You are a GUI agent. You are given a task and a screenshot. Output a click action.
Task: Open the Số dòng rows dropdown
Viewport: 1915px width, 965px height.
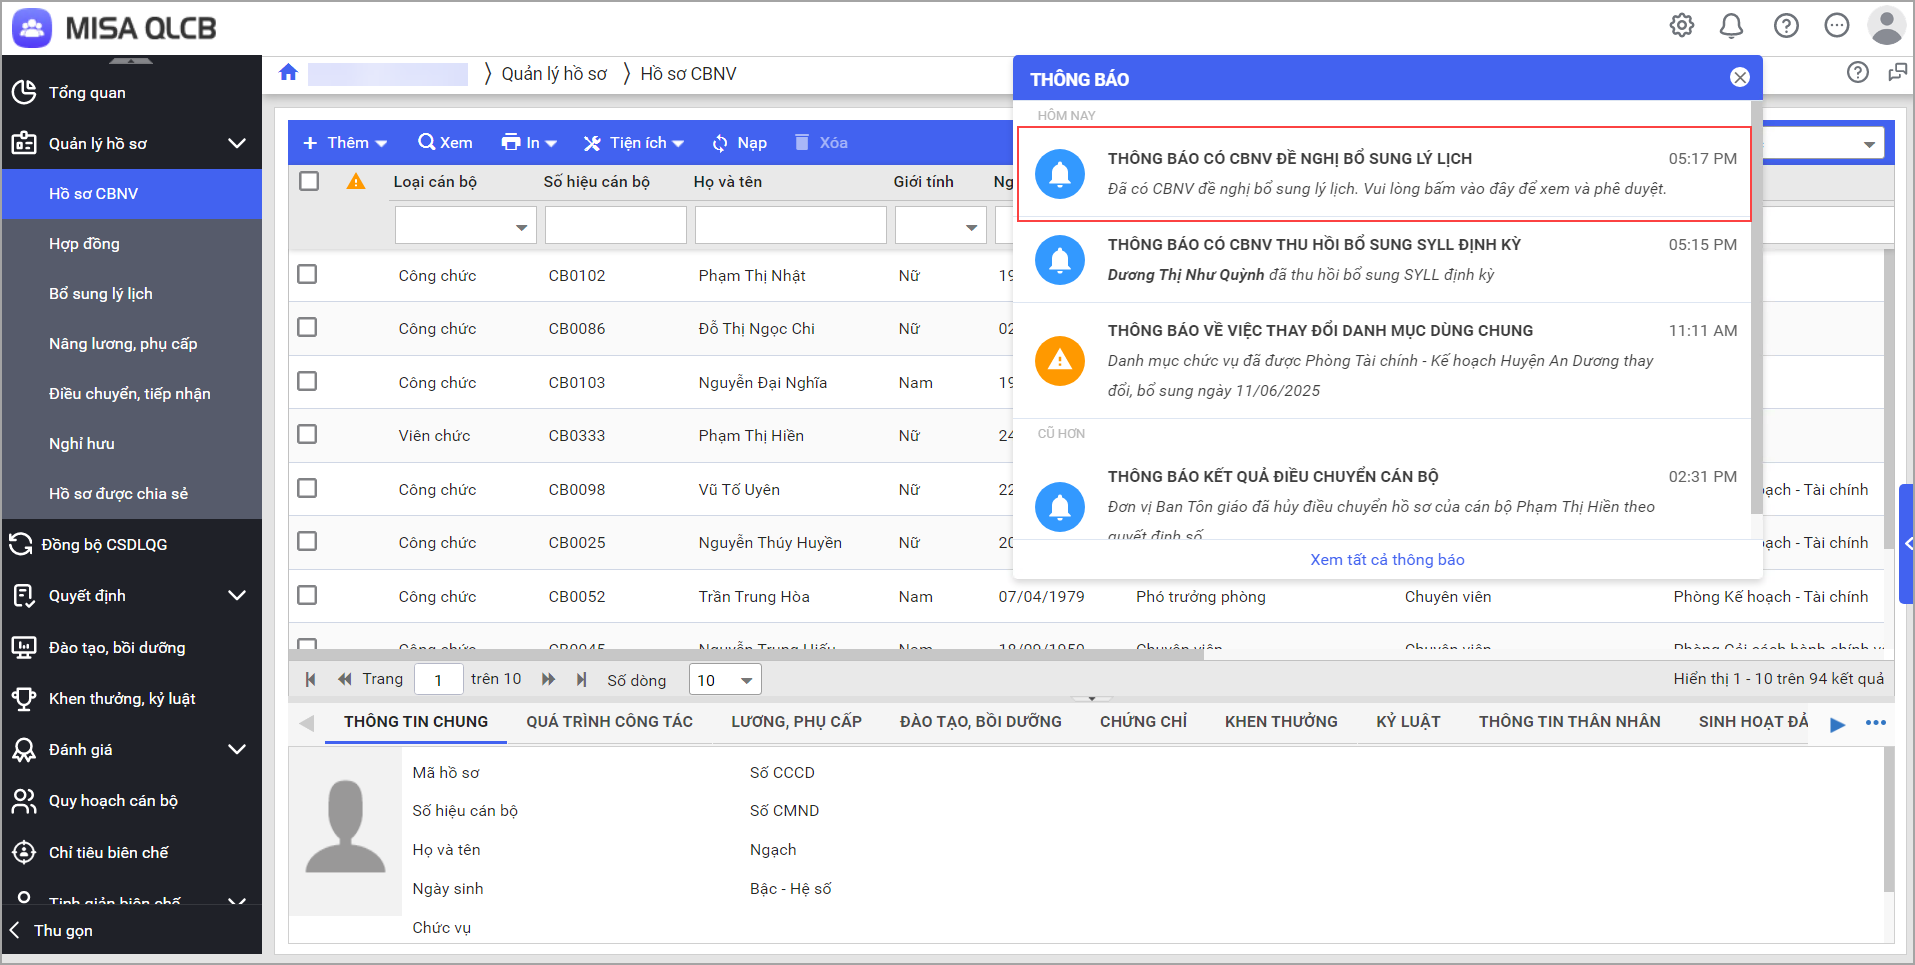coord(725,680)
